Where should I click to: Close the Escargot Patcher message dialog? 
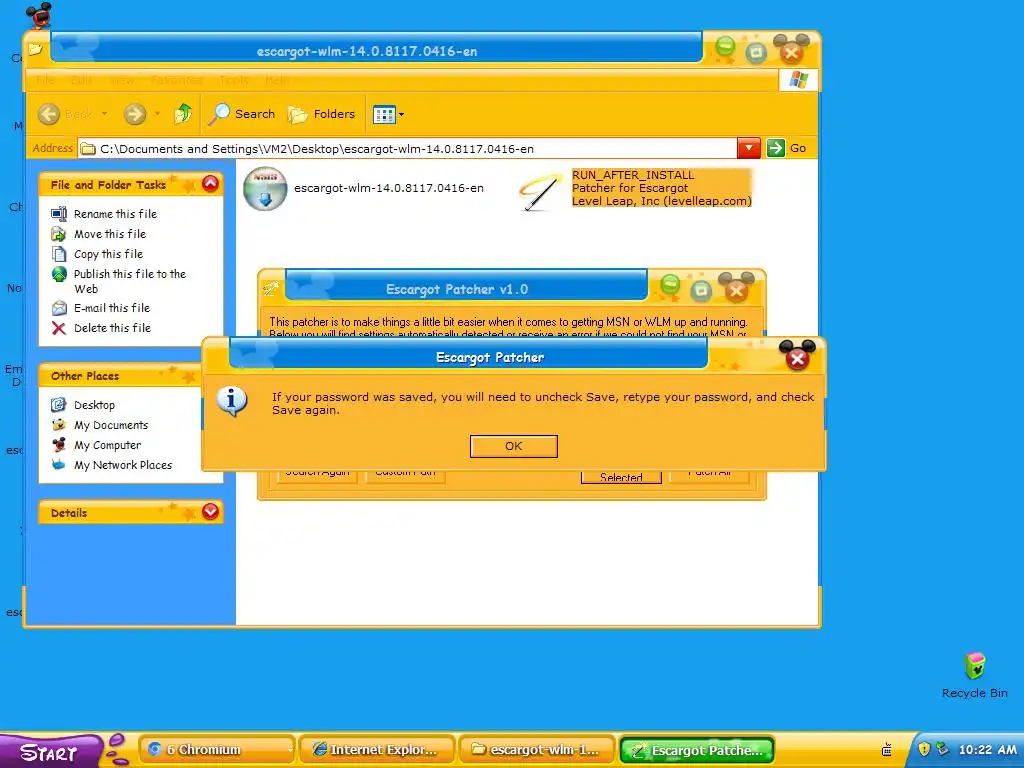coord(797,359)
